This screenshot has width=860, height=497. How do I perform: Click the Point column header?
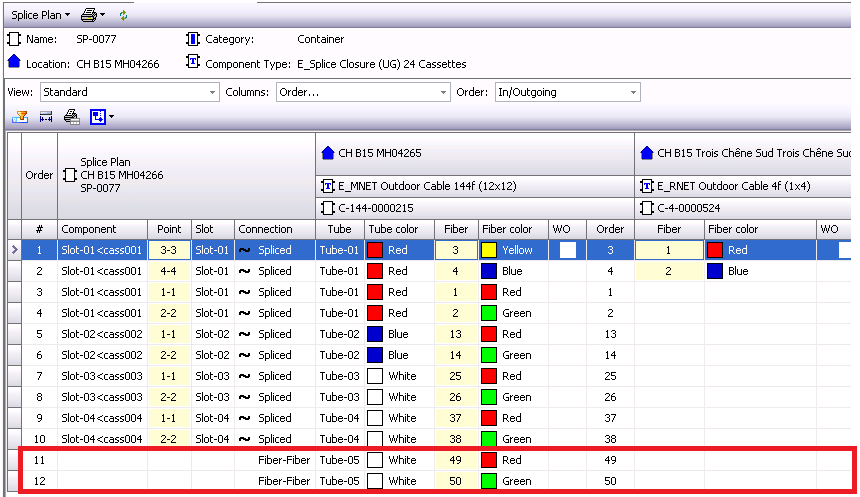169,229
